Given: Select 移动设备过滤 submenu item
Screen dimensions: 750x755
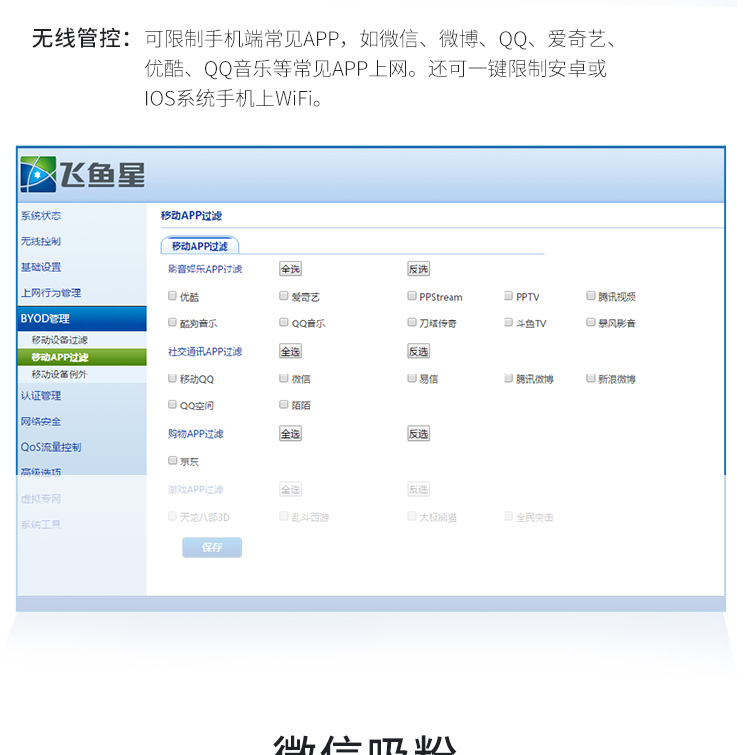Looking at the screenshot, I should point(60,340).
